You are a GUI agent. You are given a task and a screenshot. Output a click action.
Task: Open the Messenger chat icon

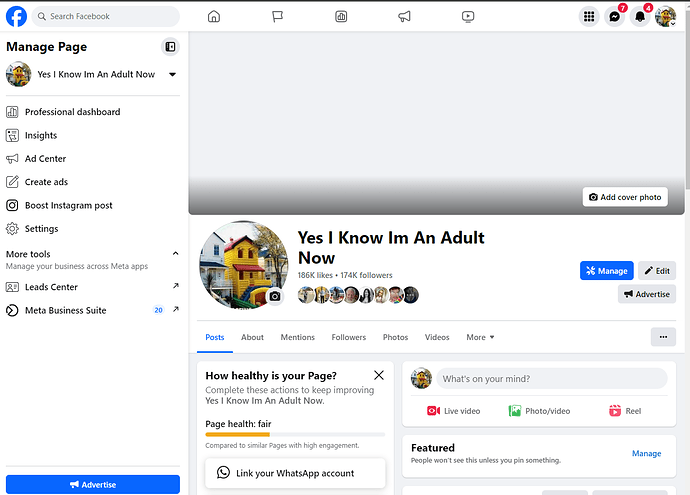coord(614,16)
